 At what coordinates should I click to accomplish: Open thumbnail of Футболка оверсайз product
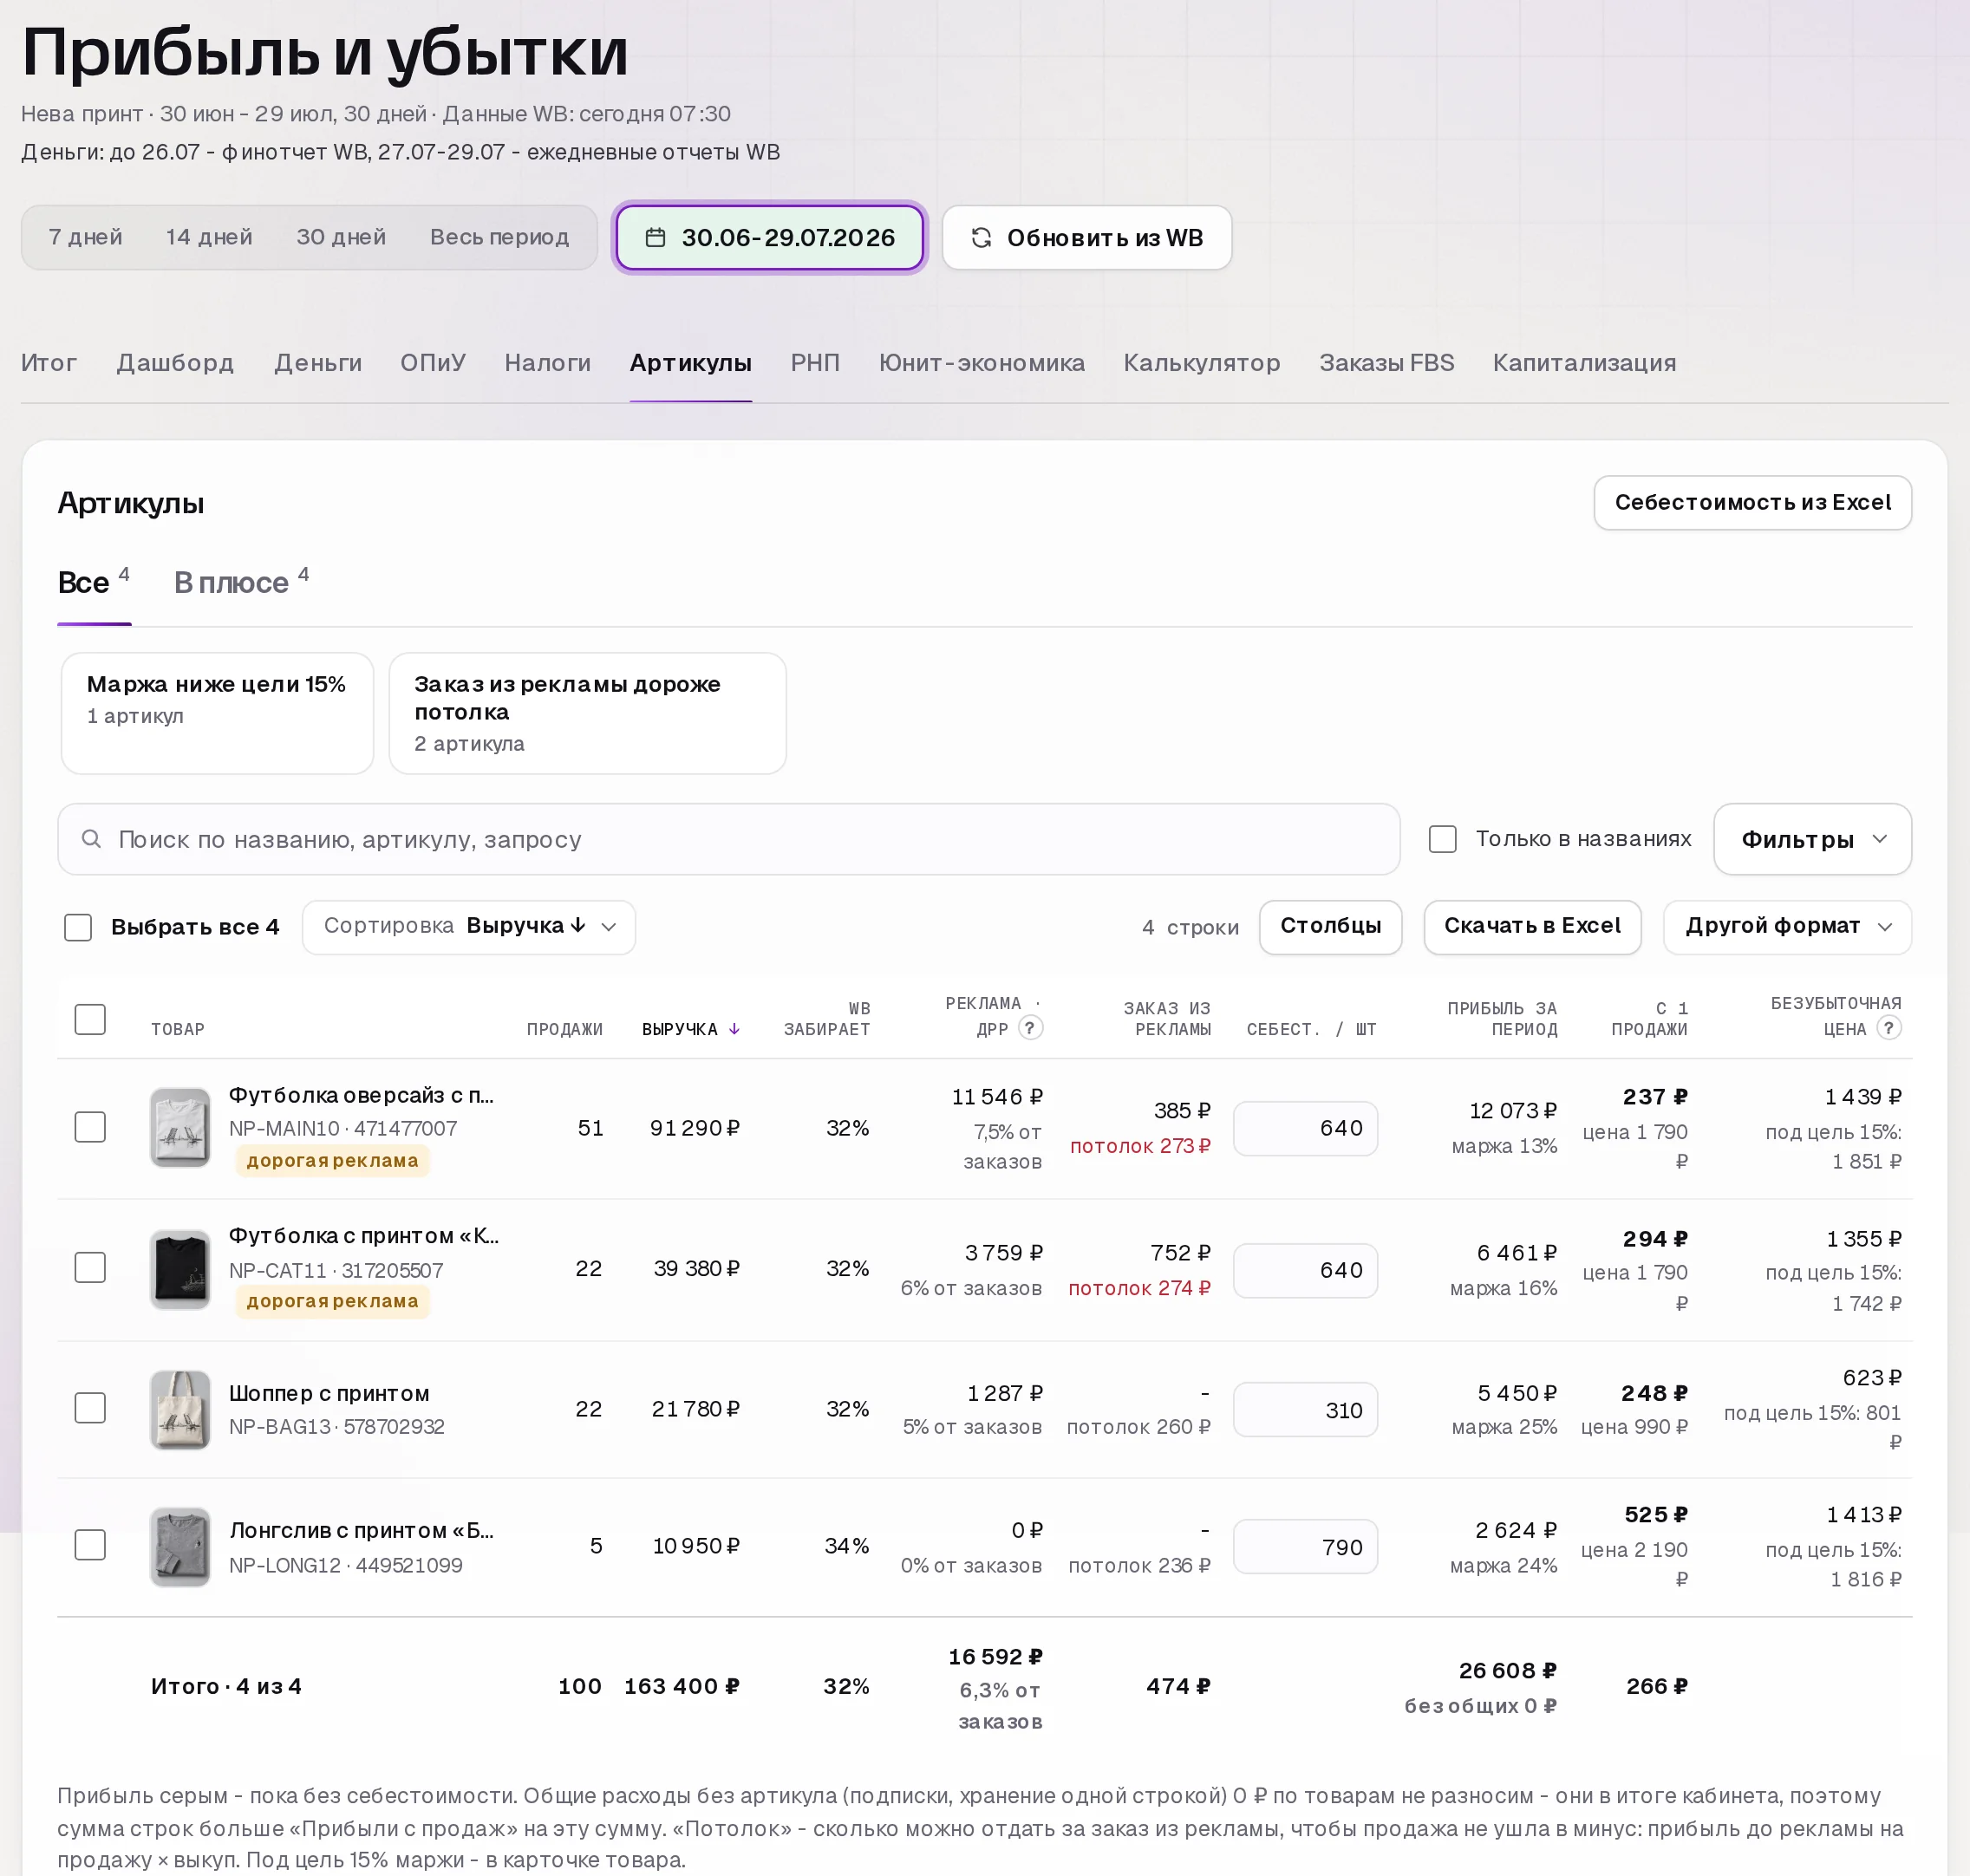point(180,1128)
